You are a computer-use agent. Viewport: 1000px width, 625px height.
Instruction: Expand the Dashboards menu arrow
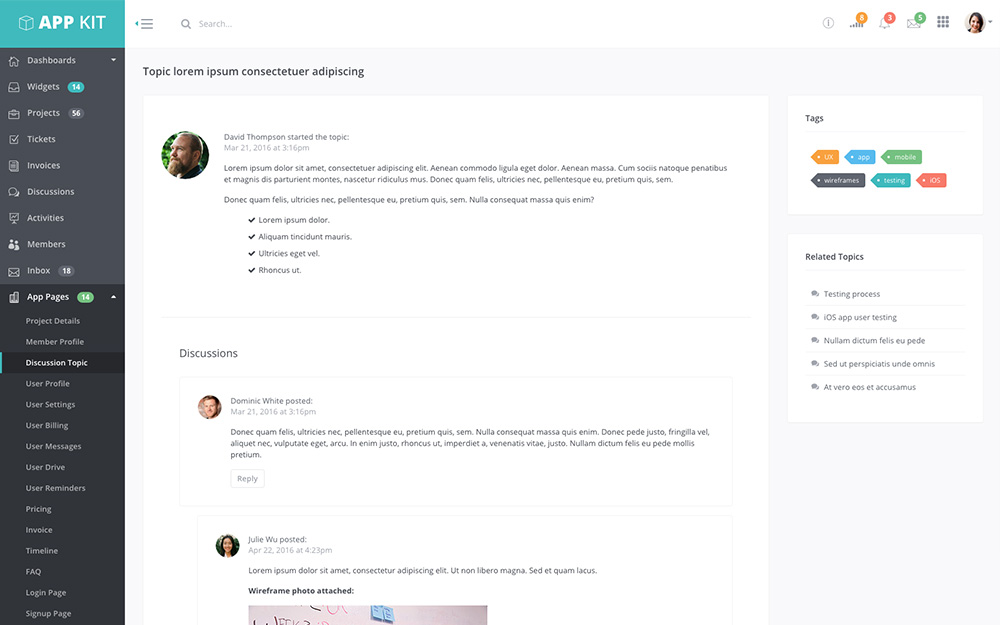click(x=113, y=61)
